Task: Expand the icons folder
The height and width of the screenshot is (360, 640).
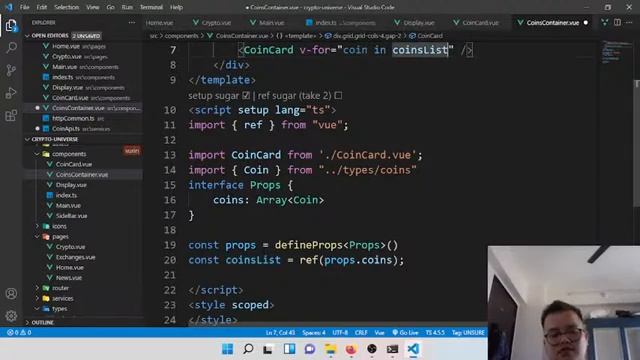Action: coord(37,226)
